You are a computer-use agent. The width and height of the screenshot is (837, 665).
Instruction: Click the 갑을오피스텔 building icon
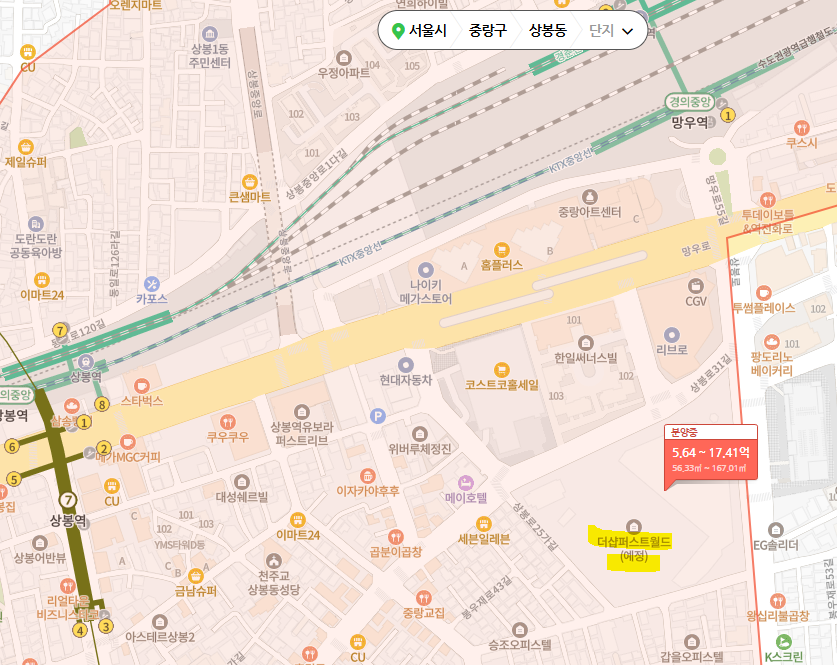coord(692,642)
